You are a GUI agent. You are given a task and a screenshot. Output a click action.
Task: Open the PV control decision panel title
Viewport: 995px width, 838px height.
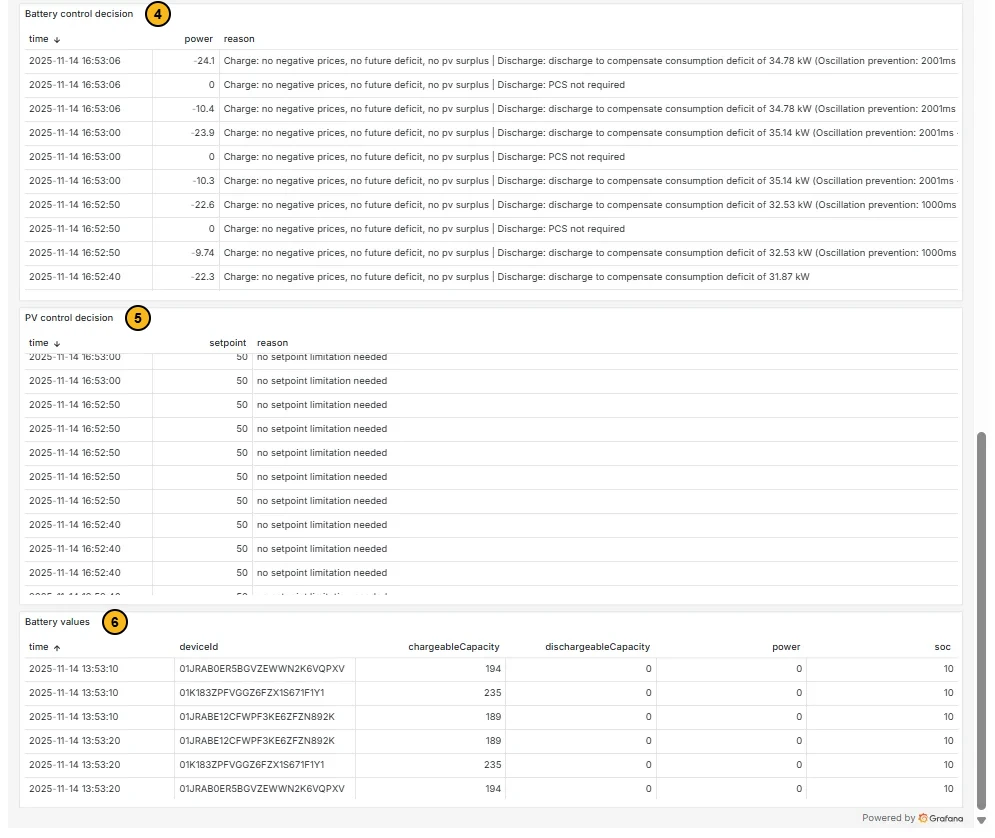69,317
